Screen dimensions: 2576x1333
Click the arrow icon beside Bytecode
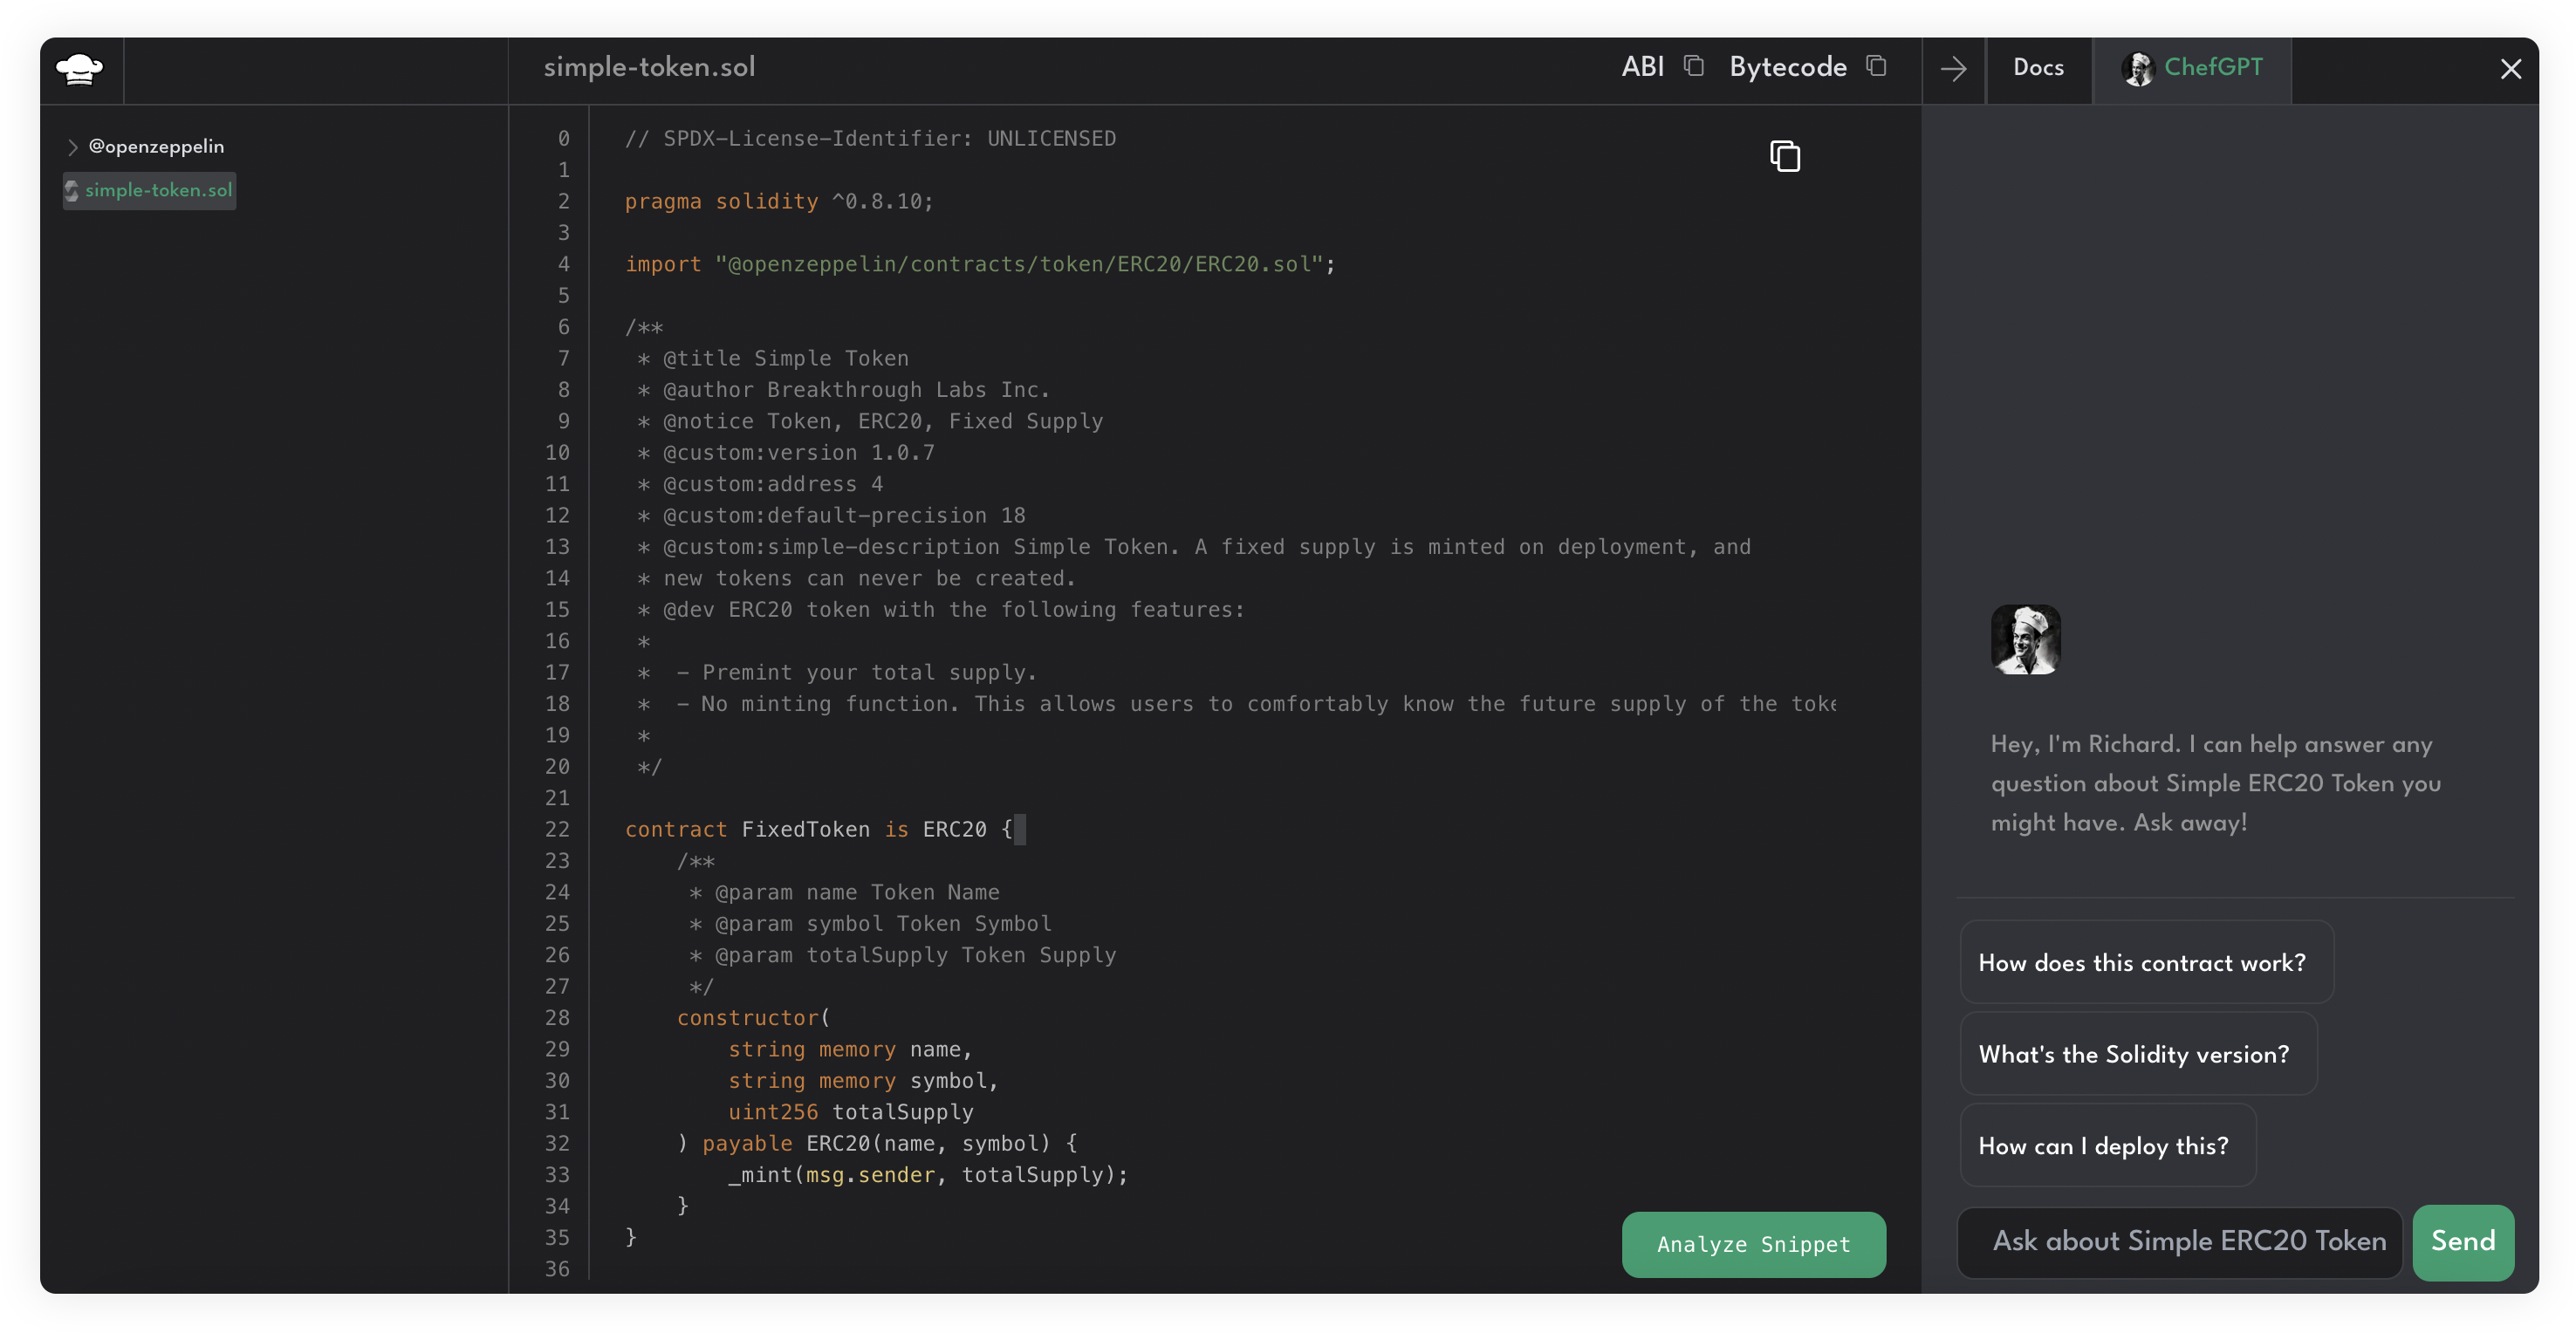click(1952, 69)
